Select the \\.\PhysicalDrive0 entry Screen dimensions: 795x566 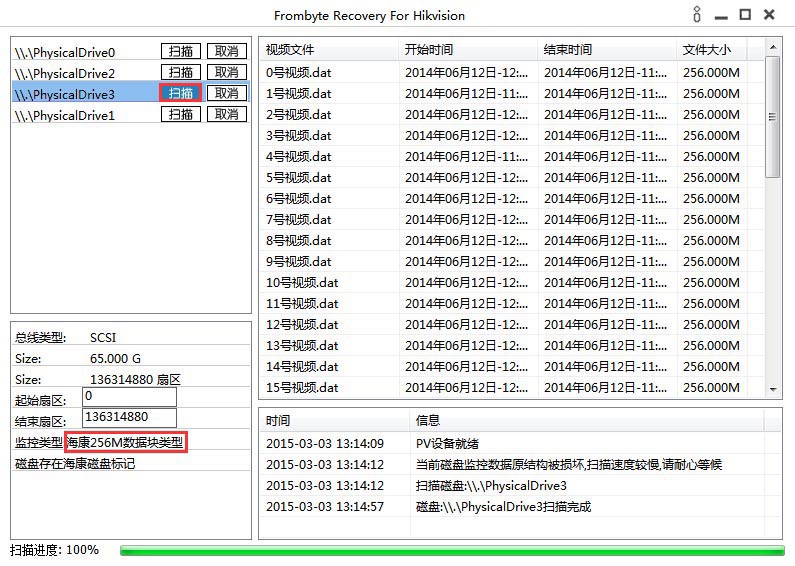tap(65, 52)
